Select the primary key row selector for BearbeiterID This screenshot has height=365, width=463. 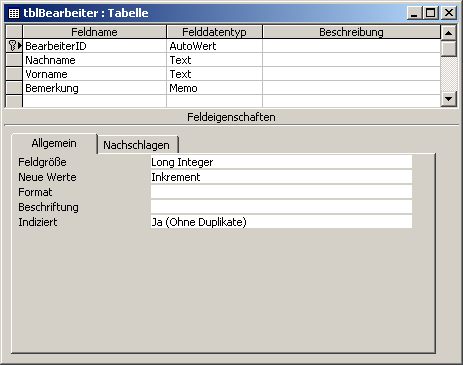[x=14, y=46]
